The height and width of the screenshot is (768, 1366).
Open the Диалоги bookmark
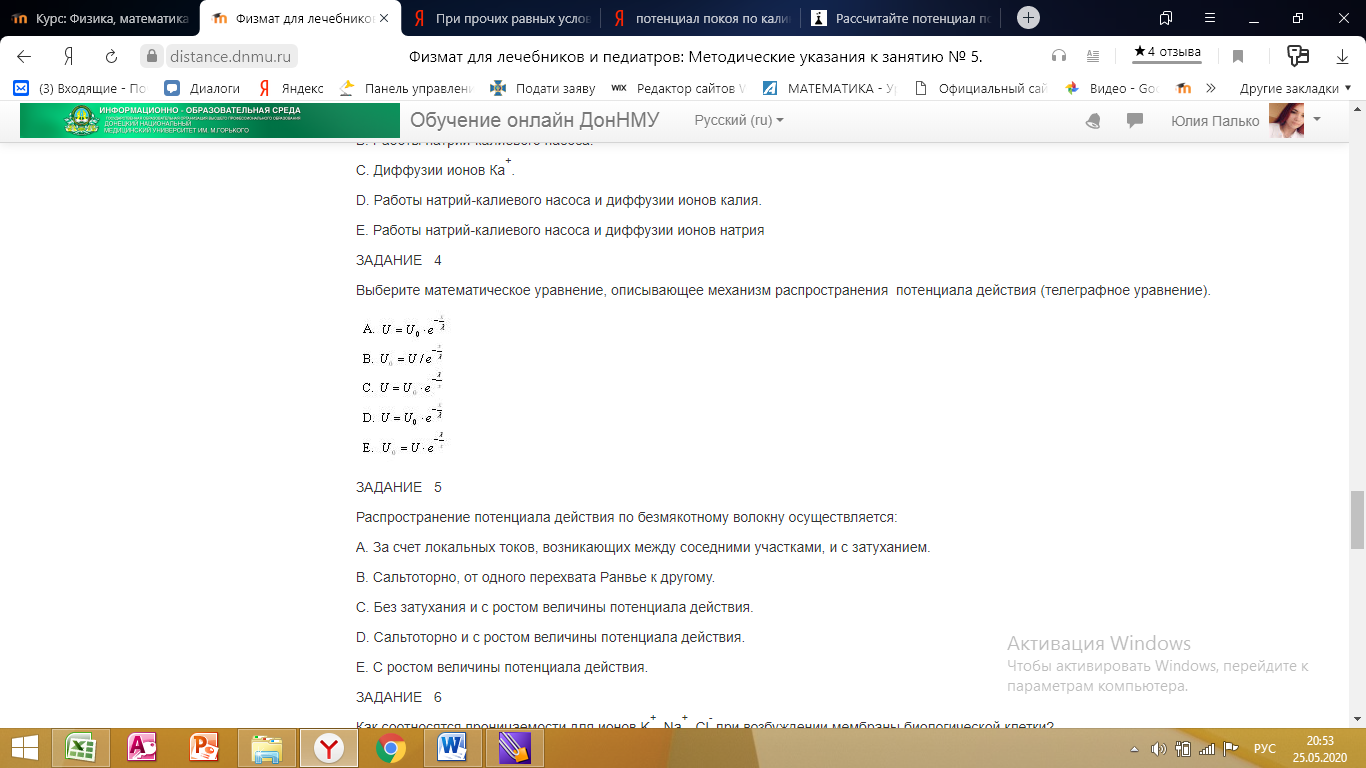202,88
